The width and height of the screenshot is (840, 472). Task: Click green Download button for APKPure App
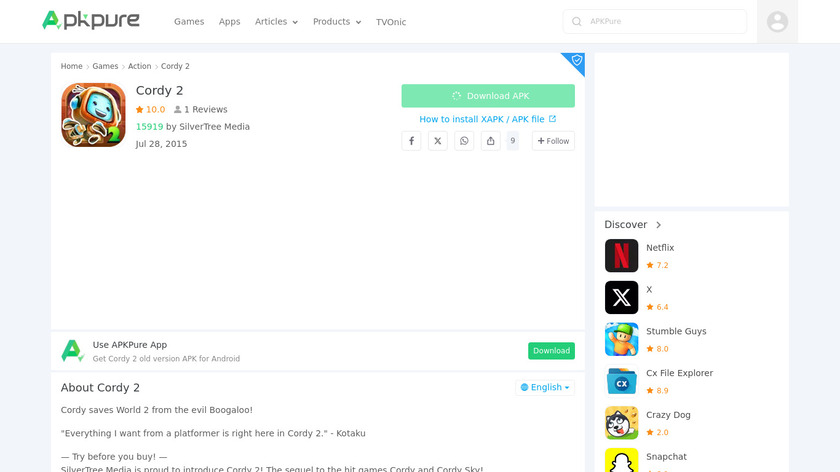(551, 351)
